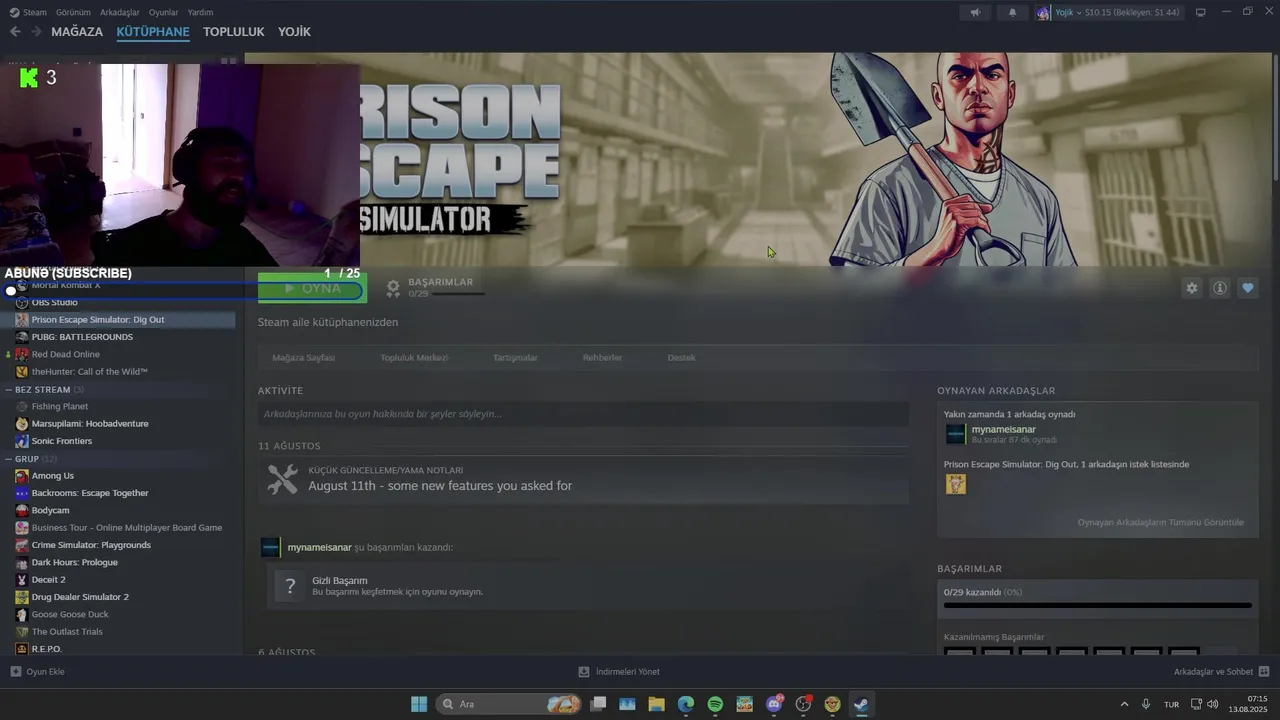Go to the TOPLULUK tab
The width and height of the screenshot is (1280, 720).
(x=234, y=32)
